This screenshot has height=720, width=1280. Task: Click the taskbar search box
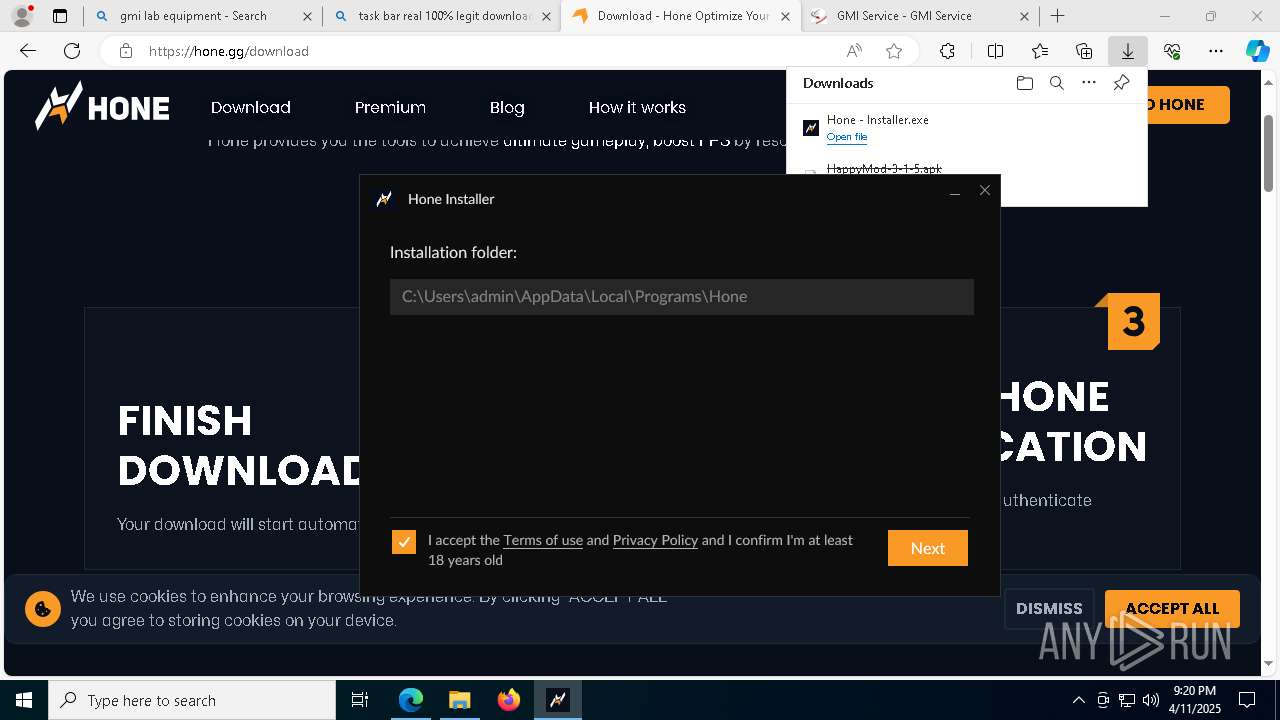[192, 700]
